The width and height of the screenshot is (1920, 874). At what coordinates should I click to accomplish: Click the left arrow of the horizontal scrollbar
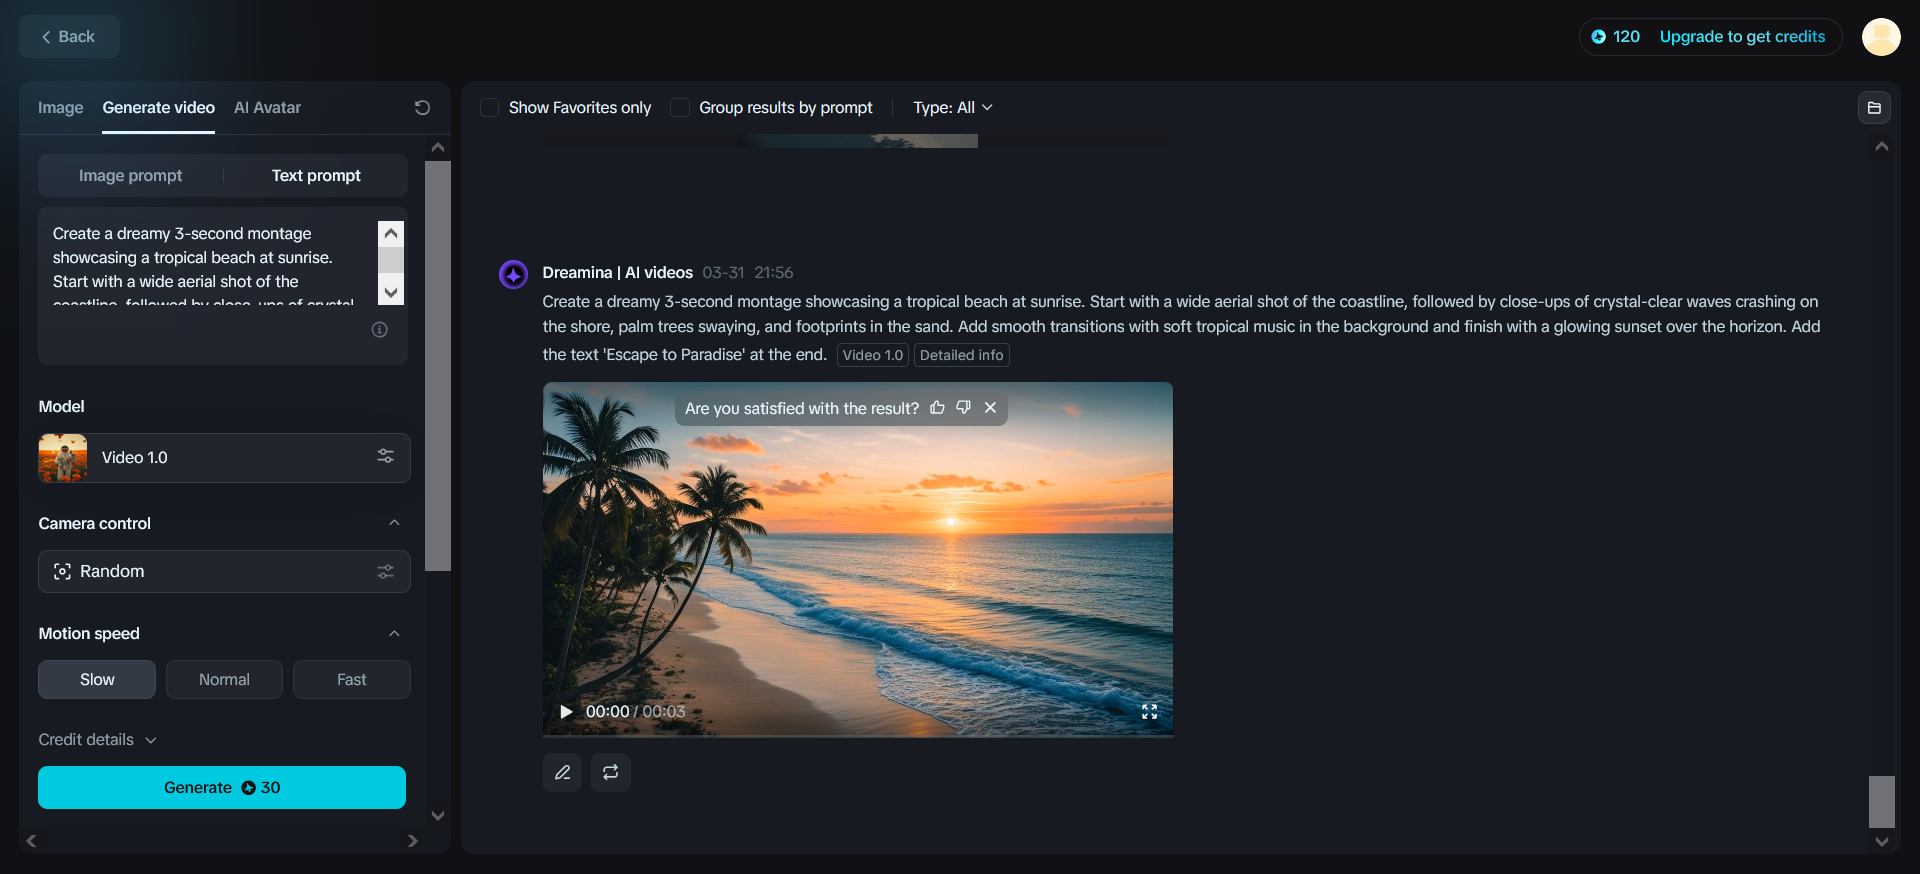31,841
